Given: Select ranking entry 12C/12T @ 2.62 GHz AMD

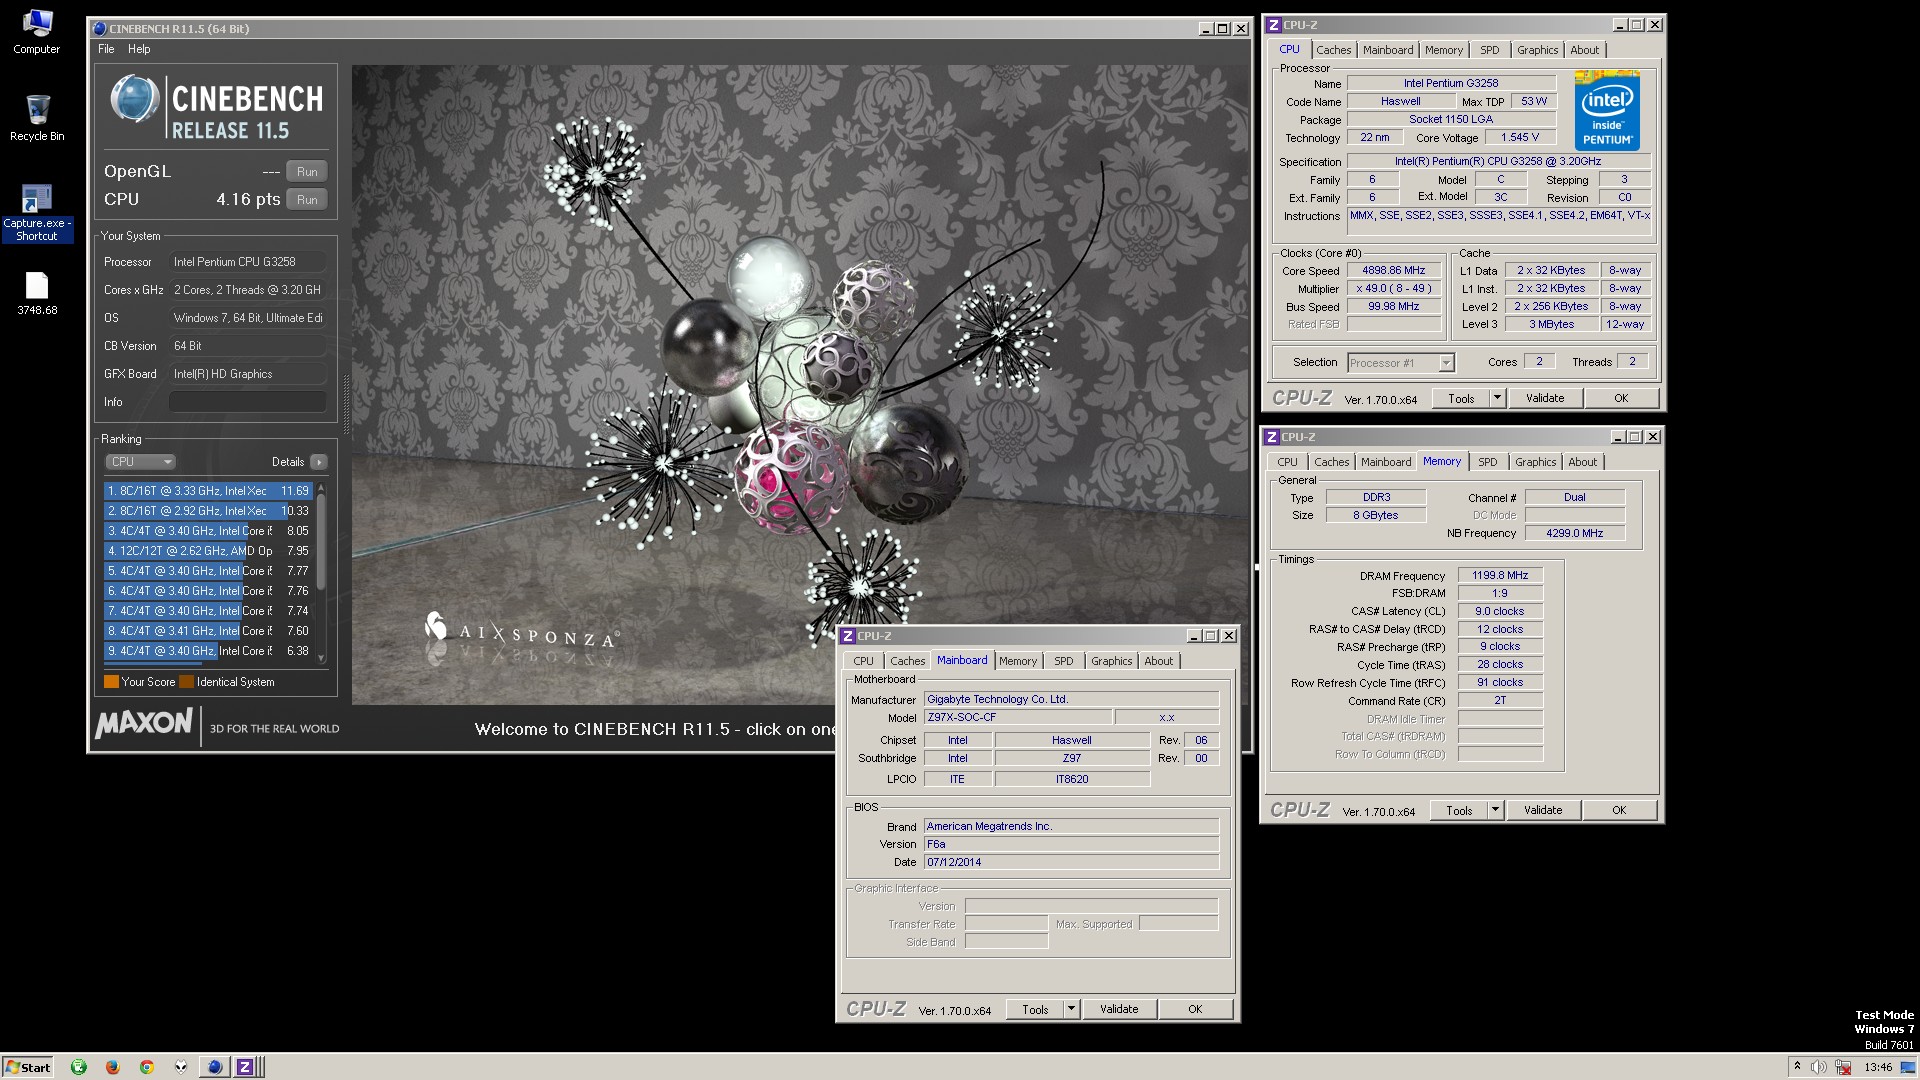Looking at the screenshot, I should point(208,551).
